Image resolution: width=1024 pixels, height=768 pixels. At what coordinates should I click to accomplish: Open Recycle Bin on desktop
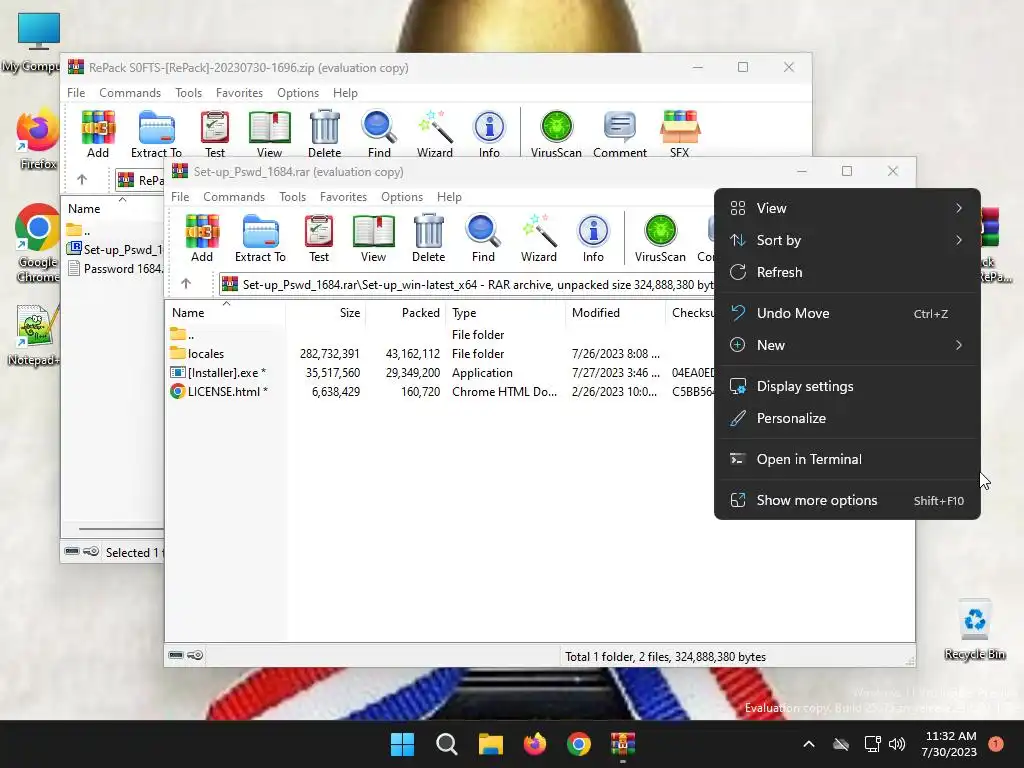click(x=975, y=630)
